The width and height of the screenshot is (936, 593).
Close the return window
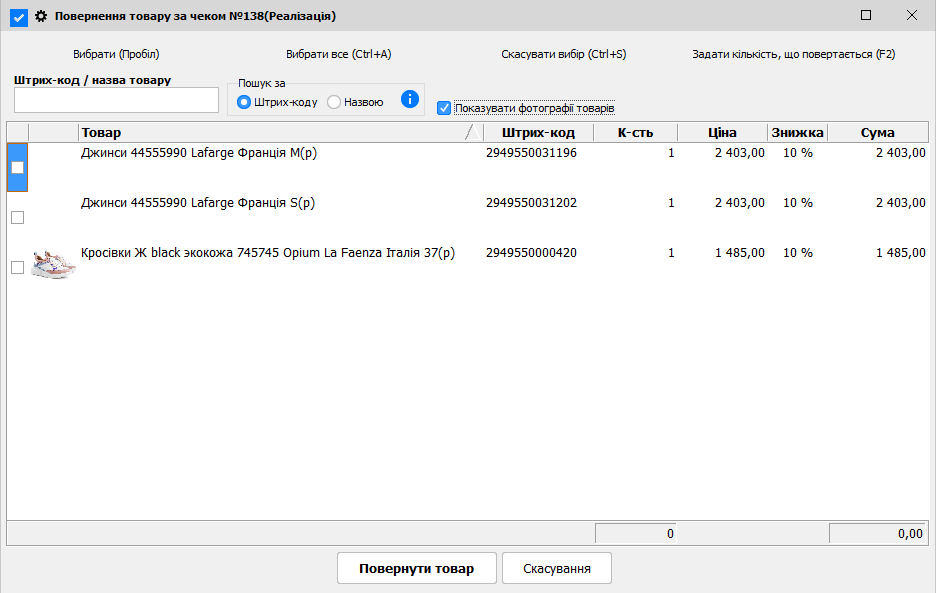(x=911, y=15)
